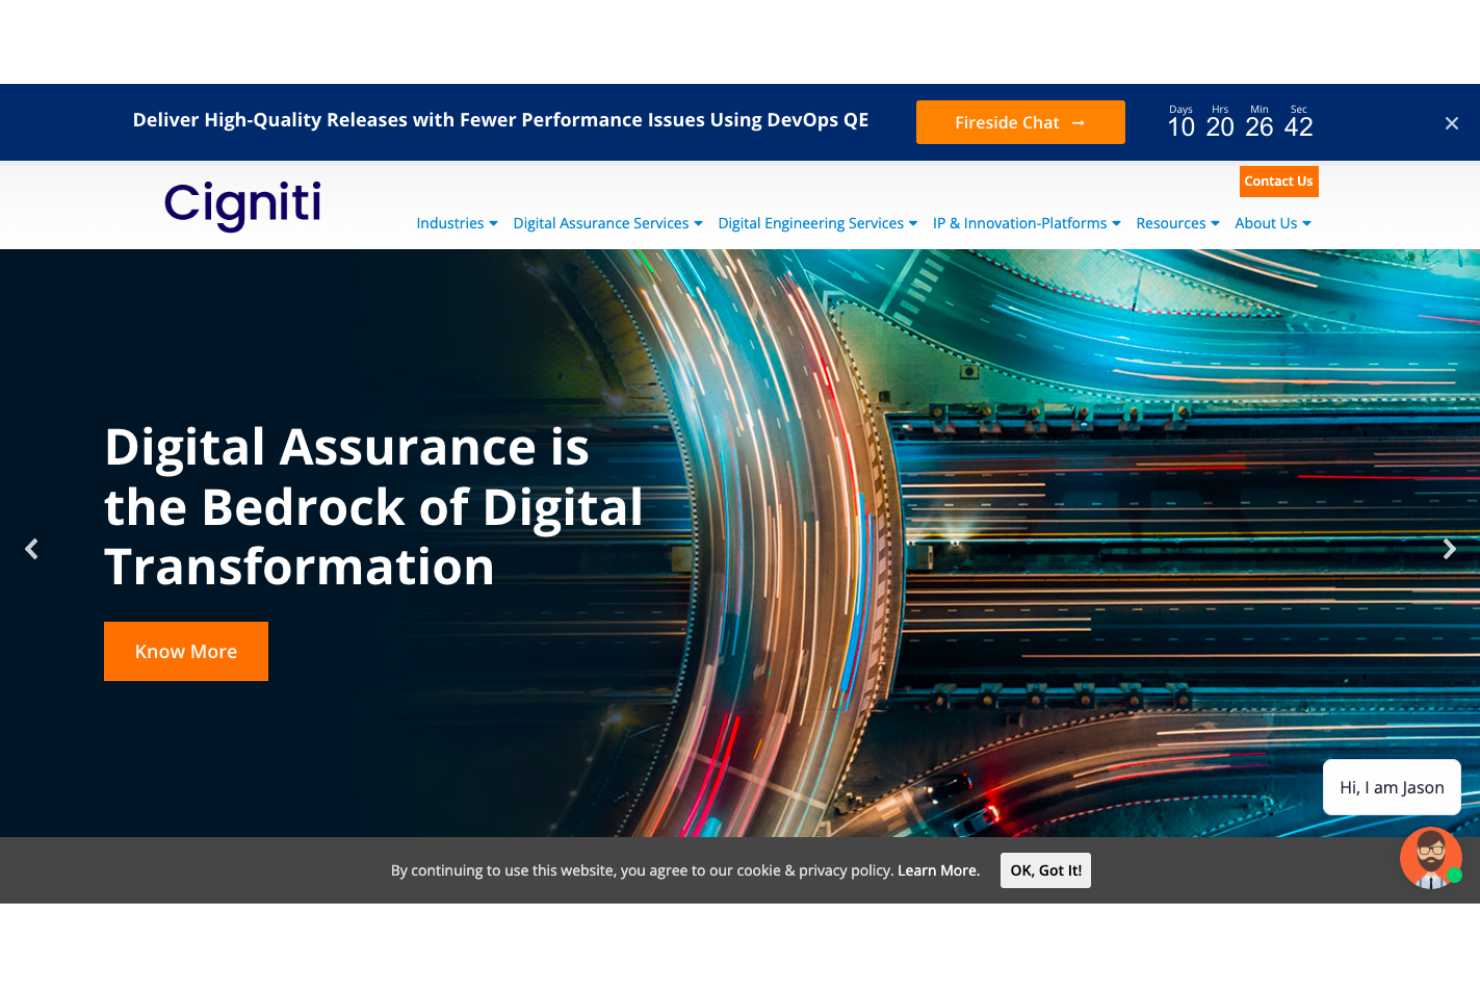Screen dimensions: 1480x987
Task: Open the Jason chatbot avatar
Action: [1429, 860]
